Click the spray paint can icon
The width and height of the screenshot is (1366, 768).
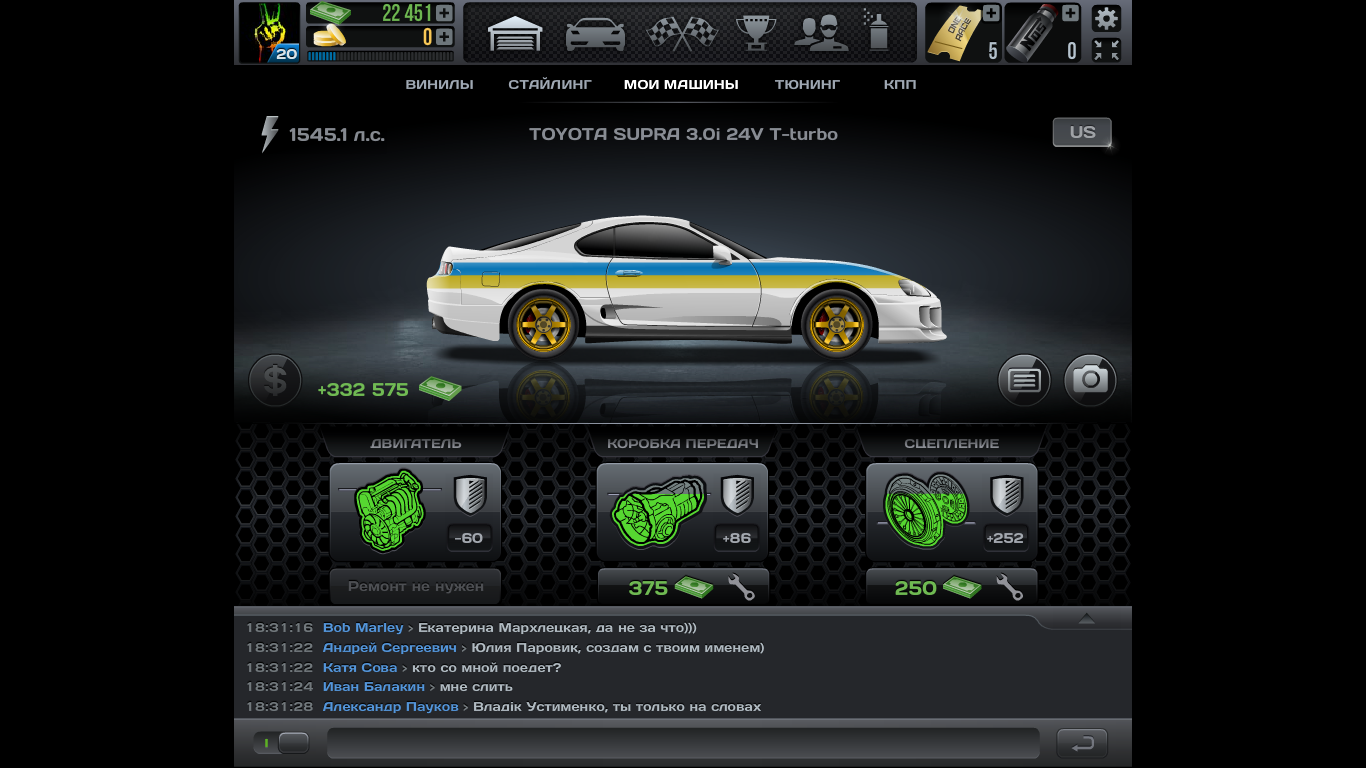[878, 33]
